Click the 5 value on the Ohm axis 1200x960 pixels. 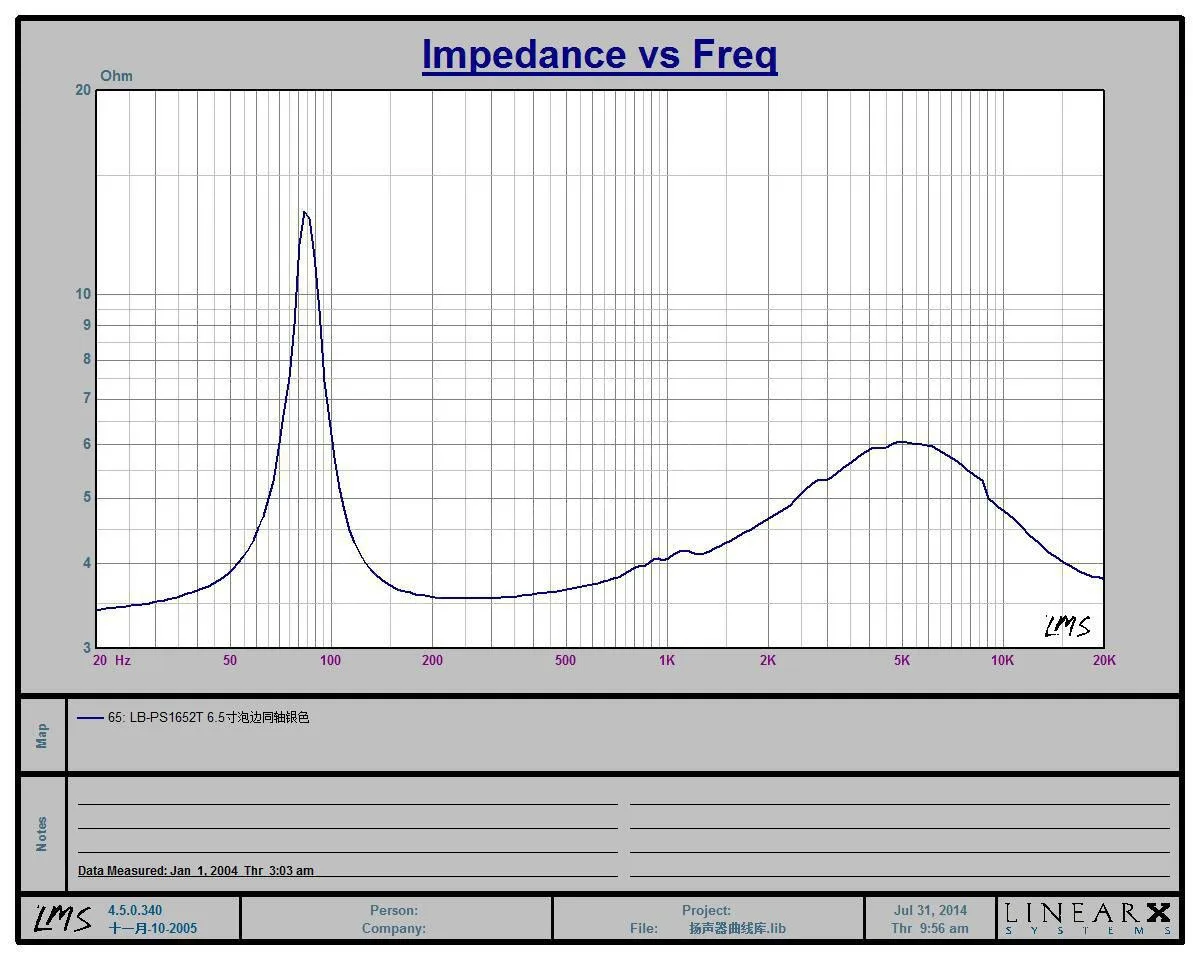pyautogui.click(x=87, y=497)
